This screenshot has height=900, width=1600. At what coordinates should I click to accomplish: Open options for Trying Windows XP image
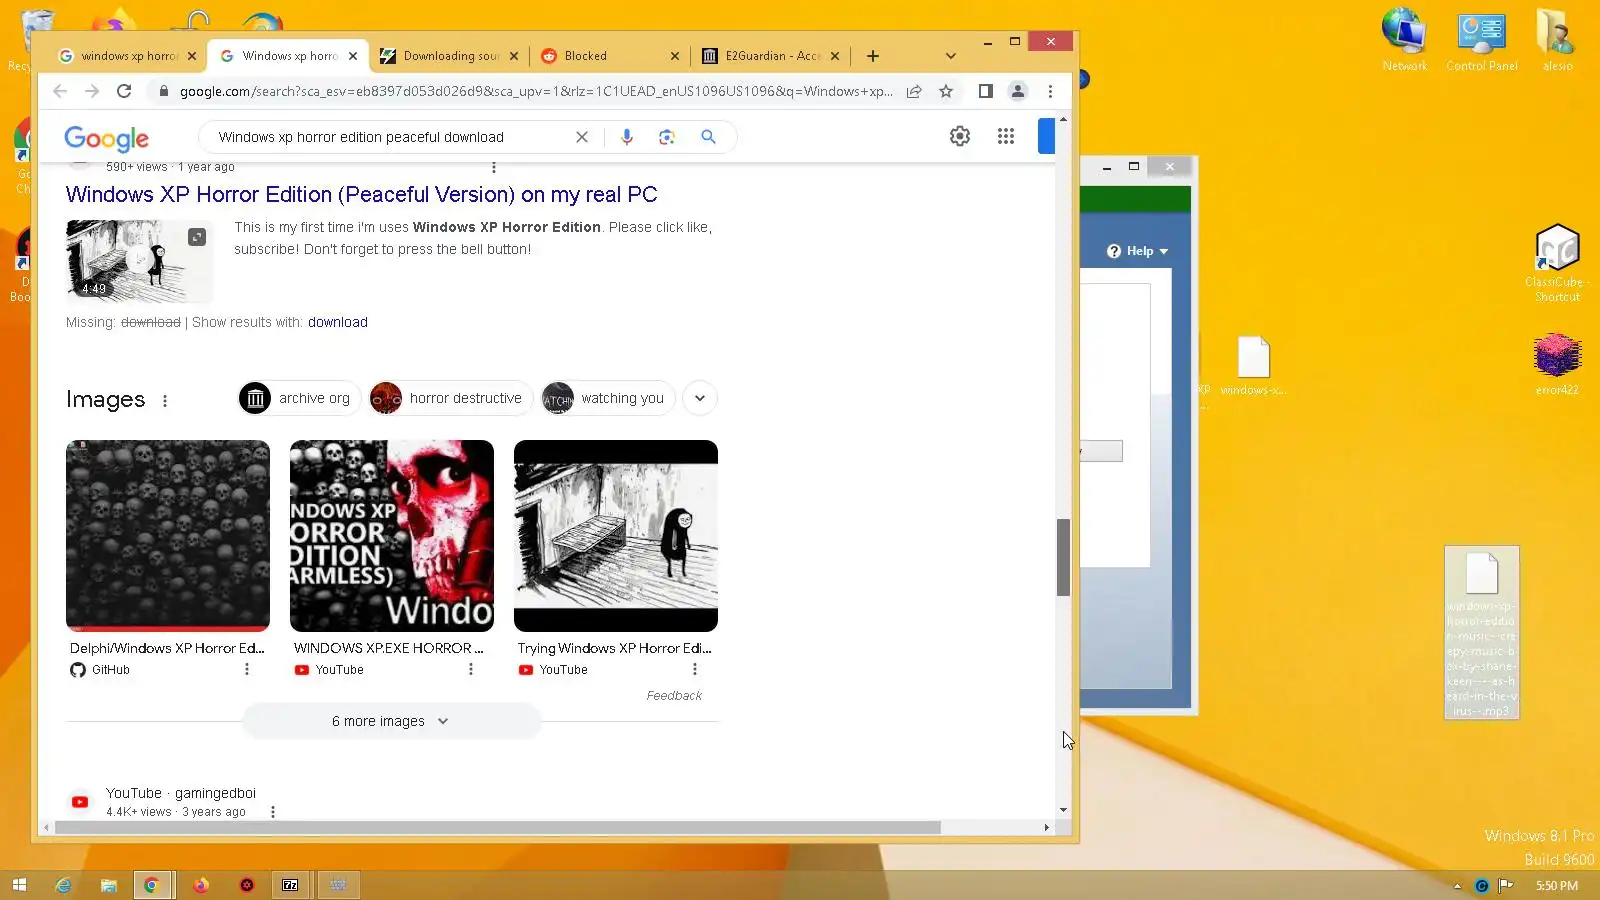click(x=695, y=670)
